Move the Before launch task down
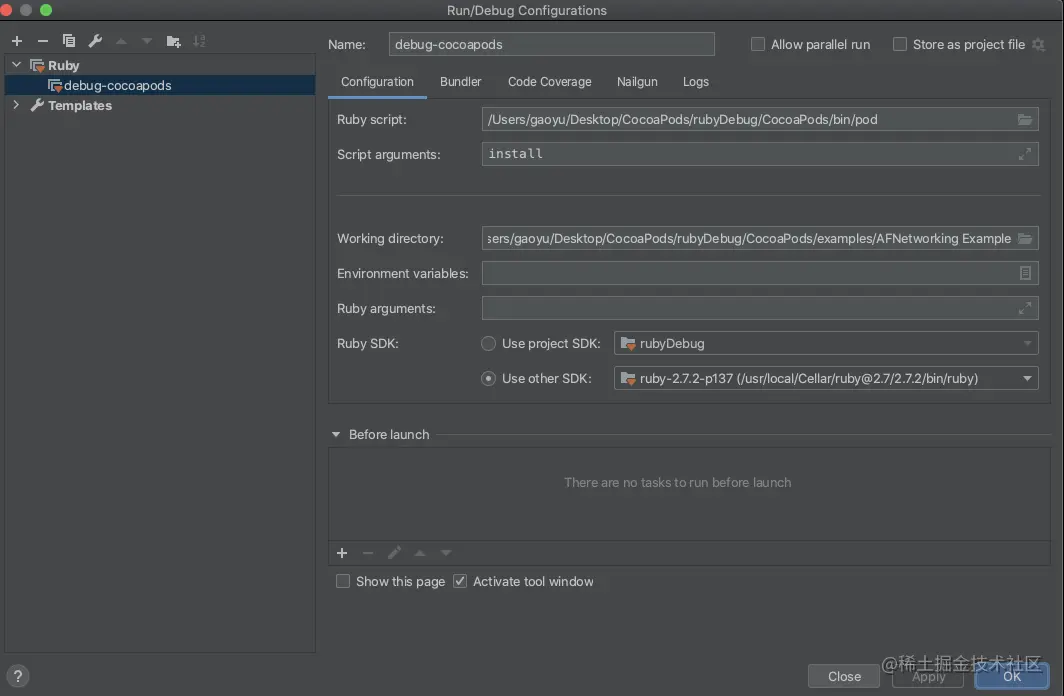Image resolution: width=1064 pixels, height=696 pixels. click(446, 553)
